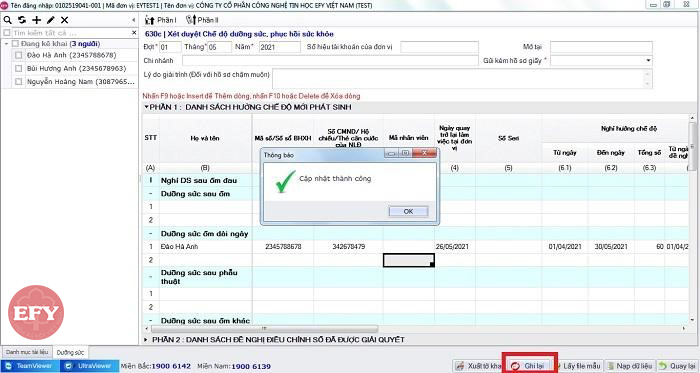This screenshot has height=373, width=700.
Task: Click the Quay lại button
Action: pos(678,366)
